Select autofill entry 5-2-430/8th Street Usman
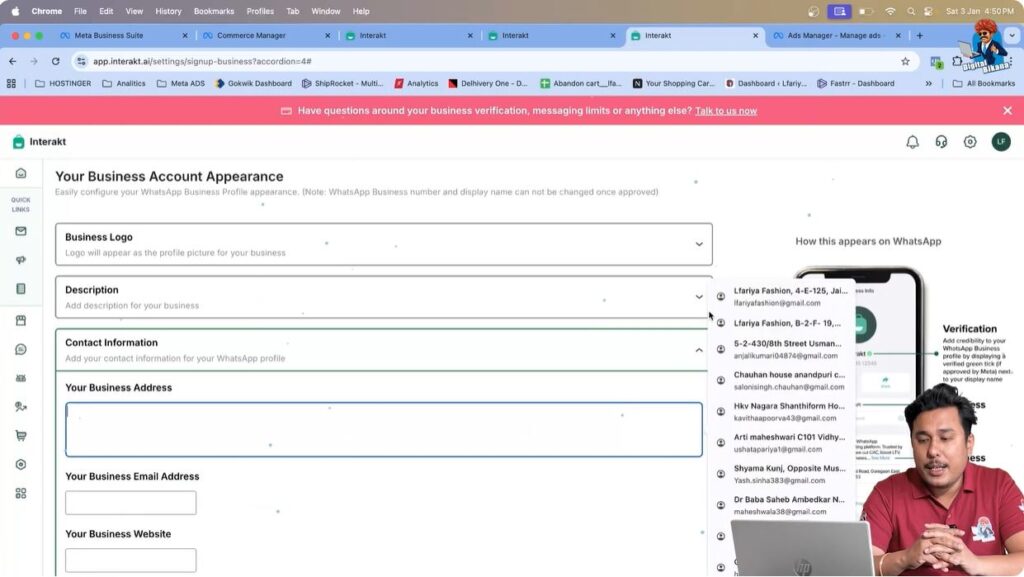The width and height of the screenshot is (1024, 577). [782, 349]
